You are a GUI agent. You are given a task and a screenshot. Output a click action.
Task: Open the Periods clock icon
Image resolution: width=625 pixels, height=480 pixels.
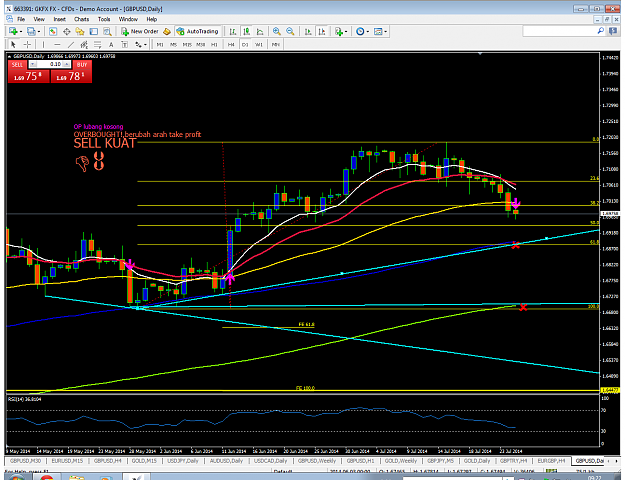[x=360, y=31]
